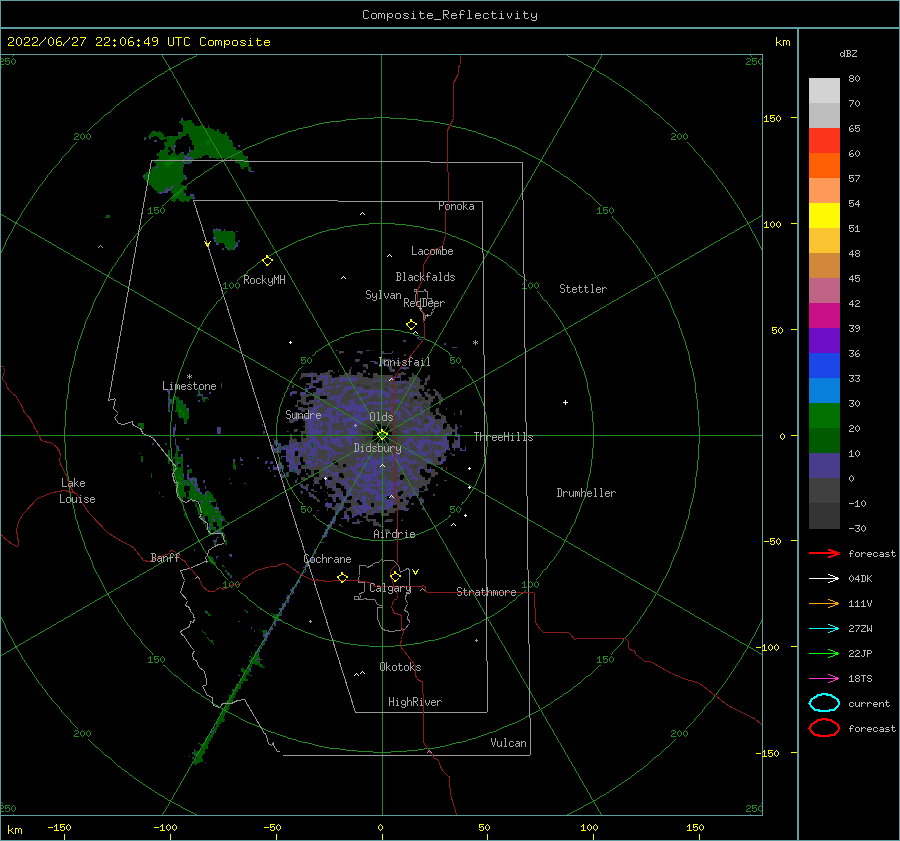
Task: Click the Ponoka city label
Action: click(456, 206)
